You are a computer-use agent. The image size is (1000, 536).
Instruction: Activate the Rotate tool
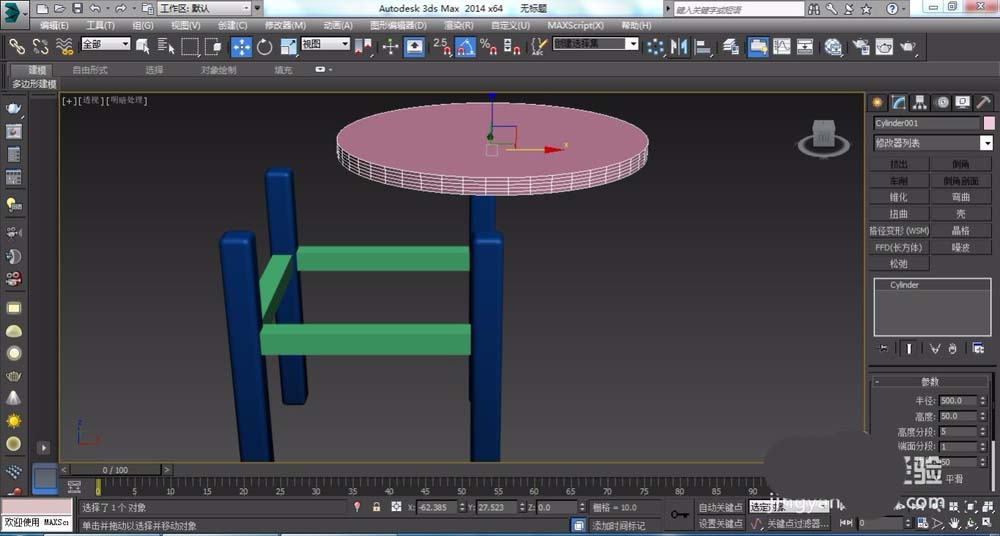pos(265,46)
